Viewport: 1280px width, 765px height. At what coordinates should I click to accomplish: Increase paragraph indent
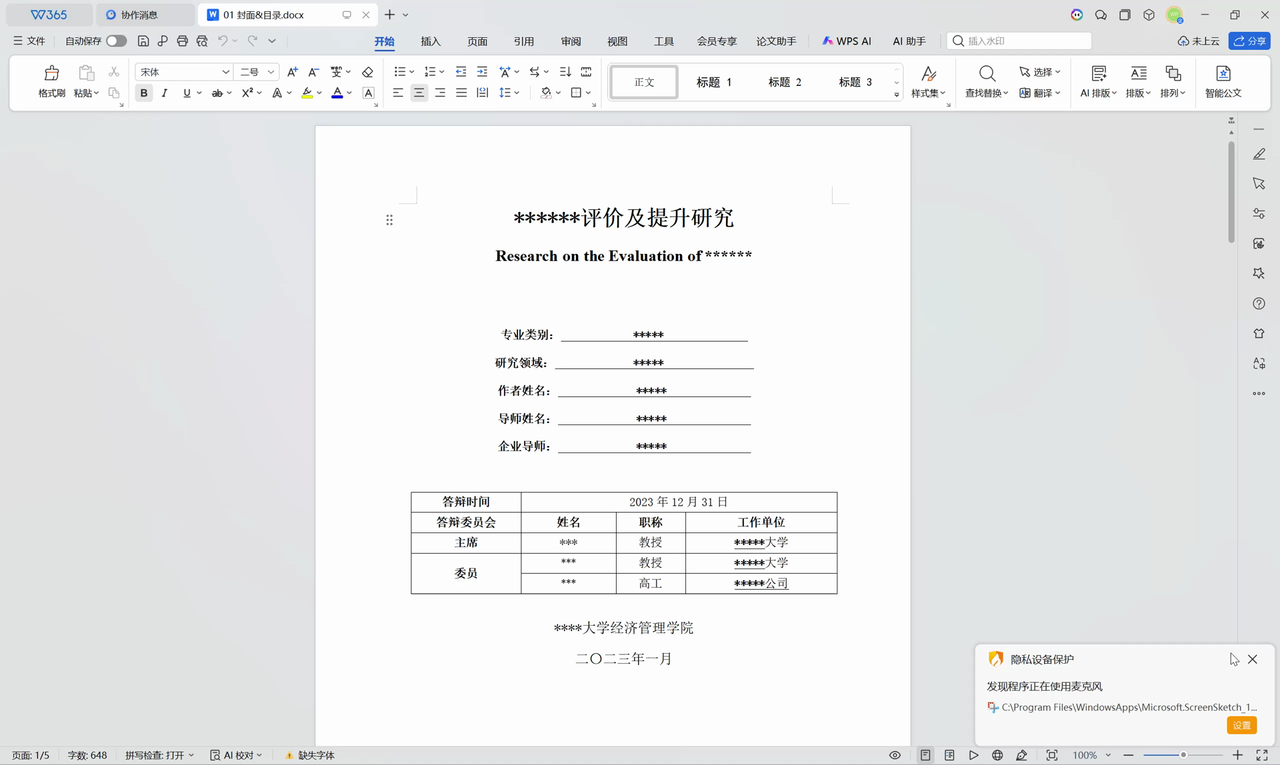(x=482, y=72)
